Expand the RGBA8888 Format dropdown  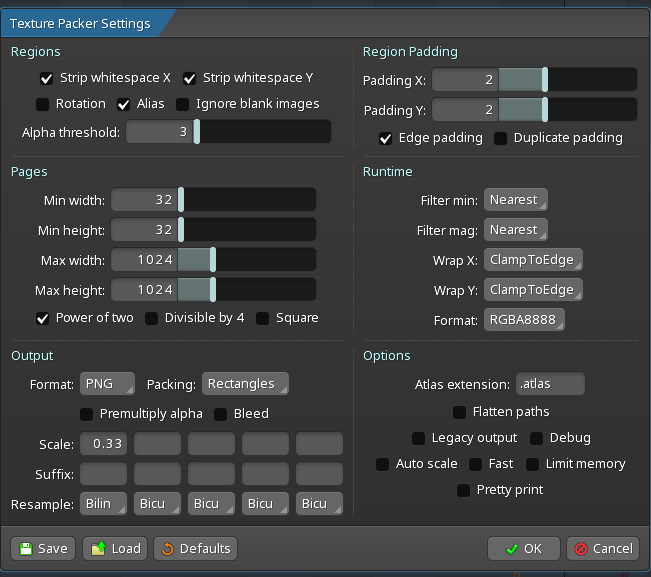(x=524, y=320)
